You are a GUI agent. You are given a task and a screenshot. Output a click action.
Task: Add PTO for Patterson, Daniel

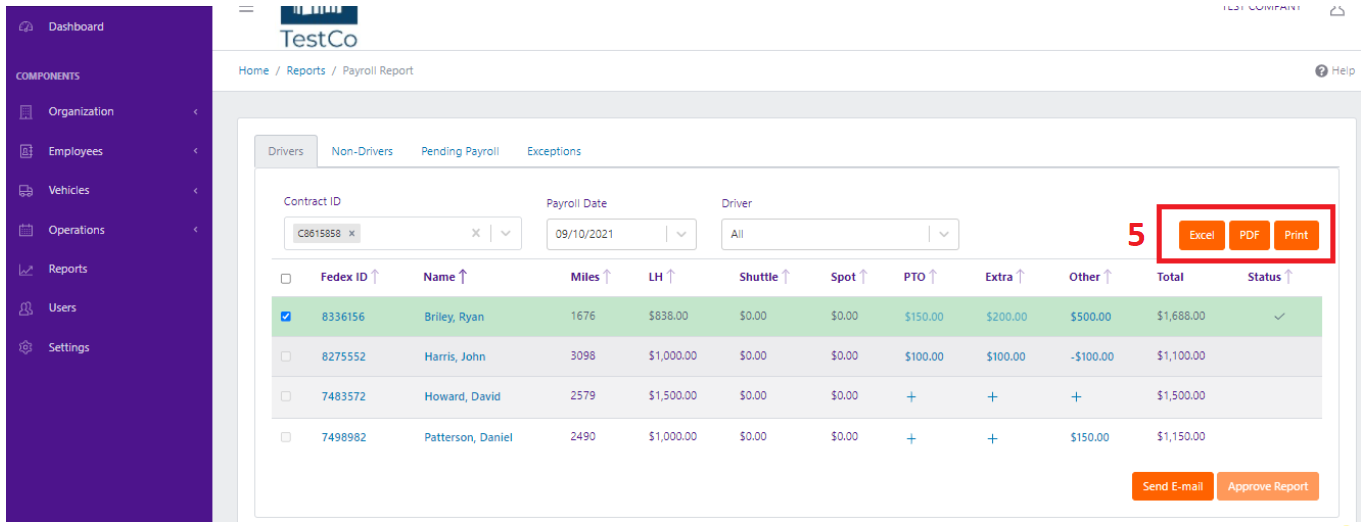pos(911,438)
